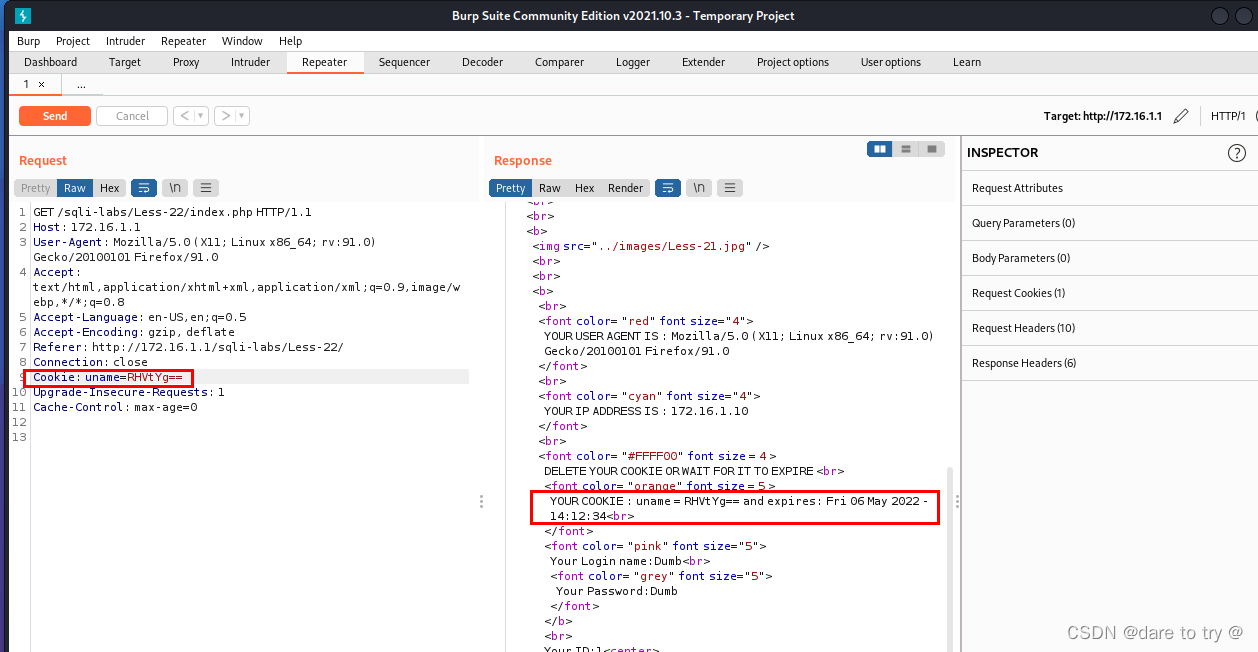Click the 'YOUR IP ADDRESS IS' response line

click(x=646, y=411)
